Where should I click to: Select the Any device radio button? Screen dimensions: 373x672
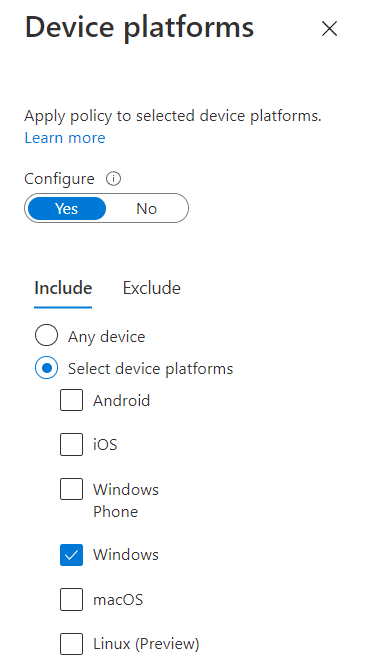tap(46, 335)
